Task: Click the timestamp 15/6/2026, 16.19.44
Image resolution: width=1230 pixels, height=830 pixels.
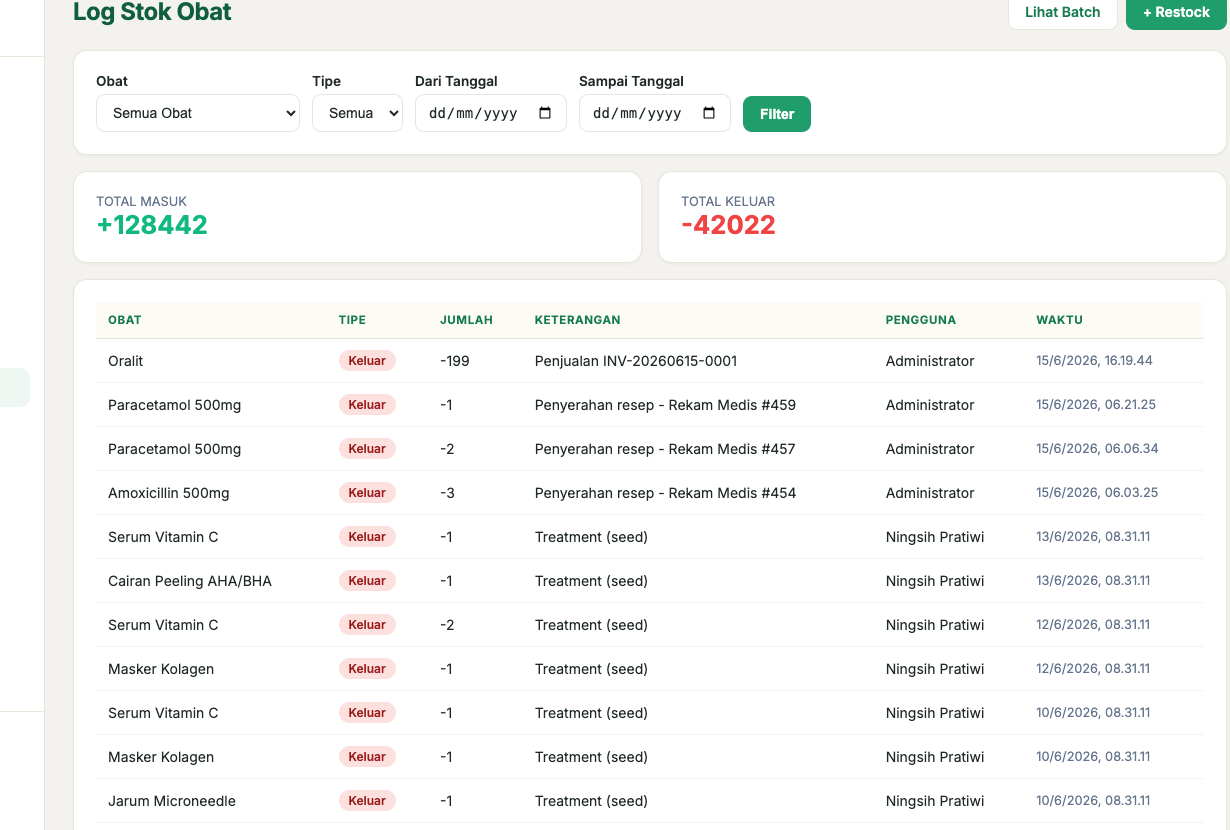Action: click(1094, 361)
